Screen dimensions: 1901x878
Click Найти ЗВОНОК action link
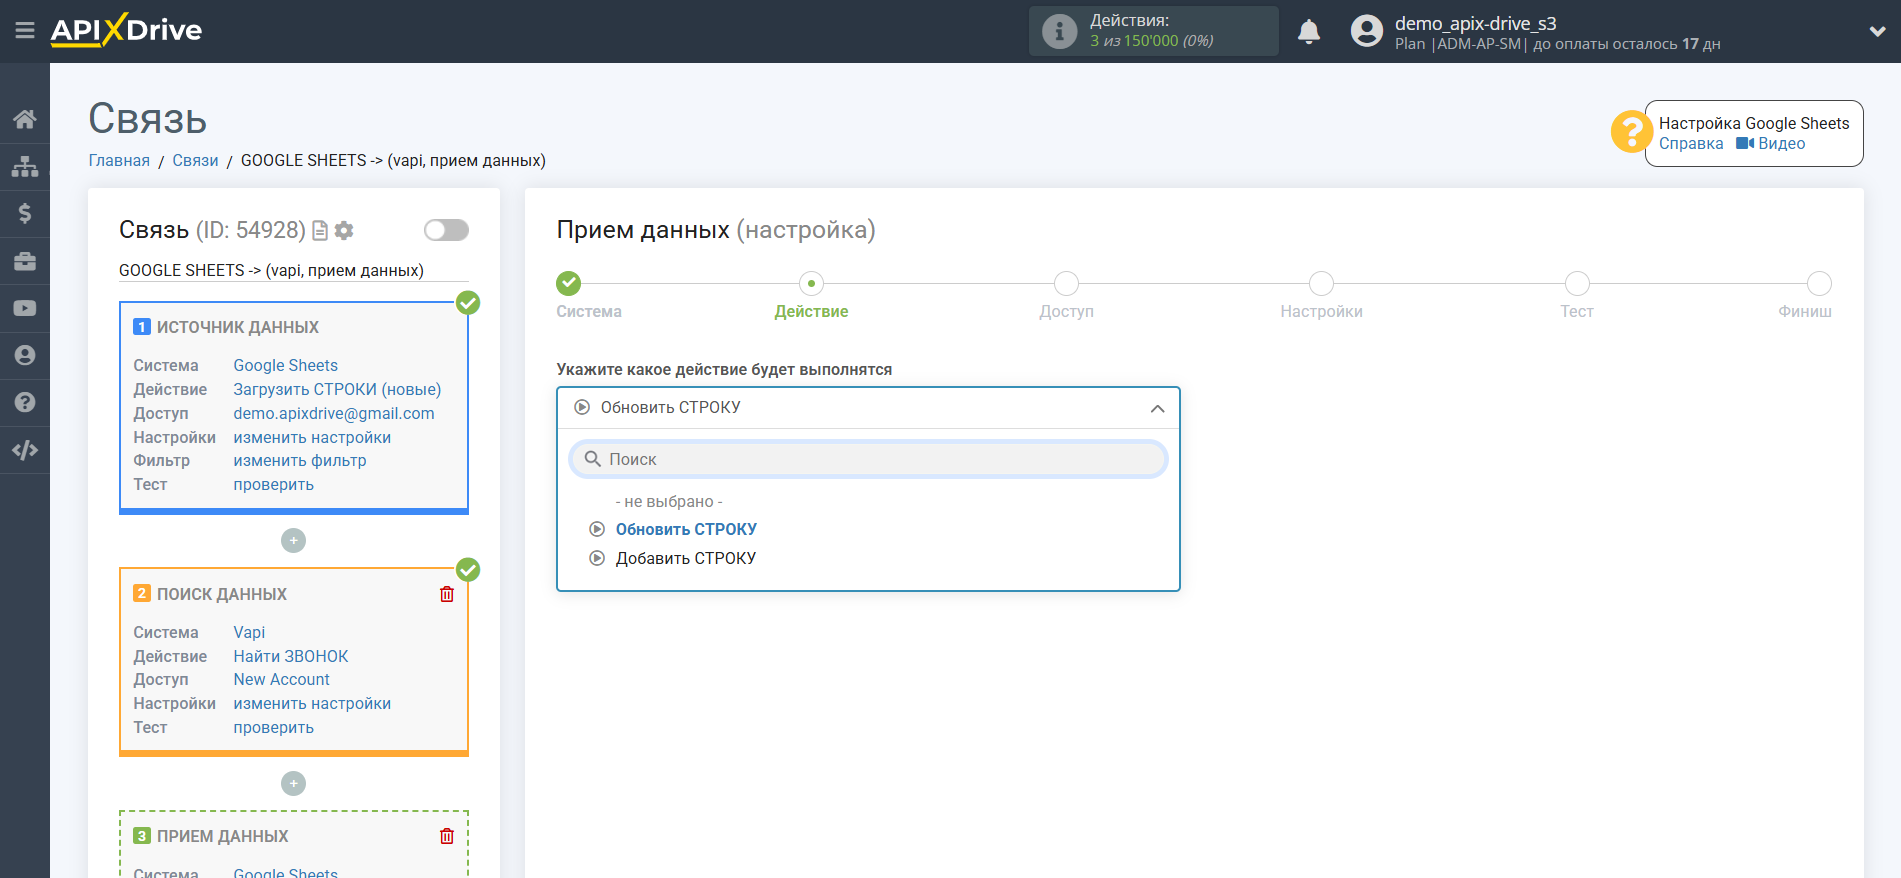291,657
